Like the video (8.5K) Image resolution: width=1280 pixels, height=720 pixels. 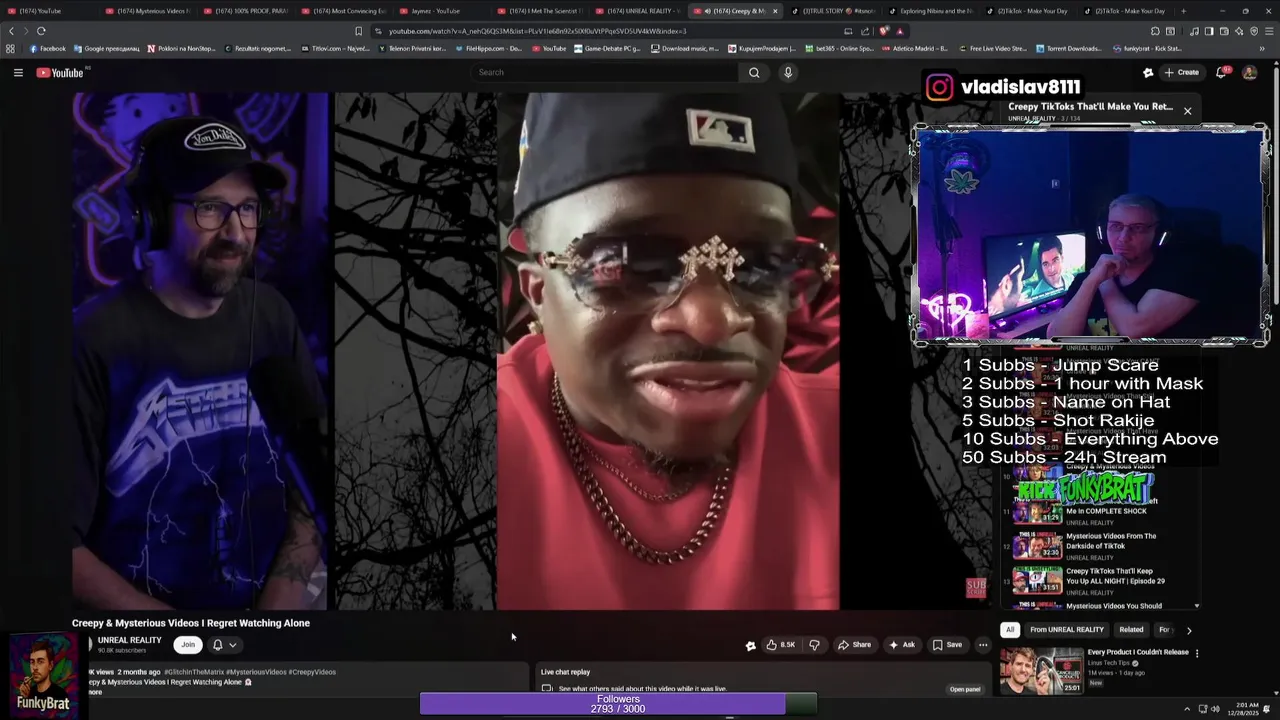pos(780,645)
